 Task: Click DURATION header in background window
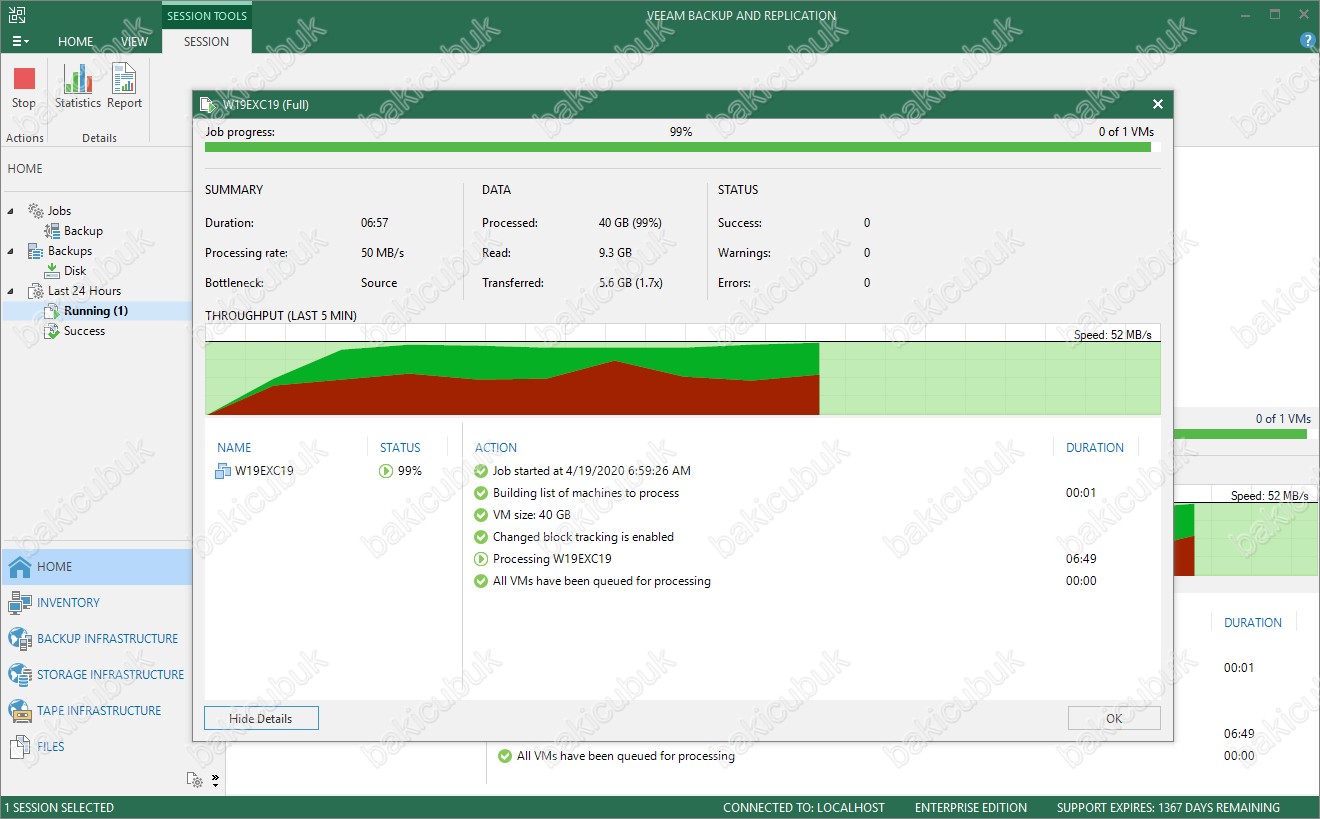tap(1253, 622)
